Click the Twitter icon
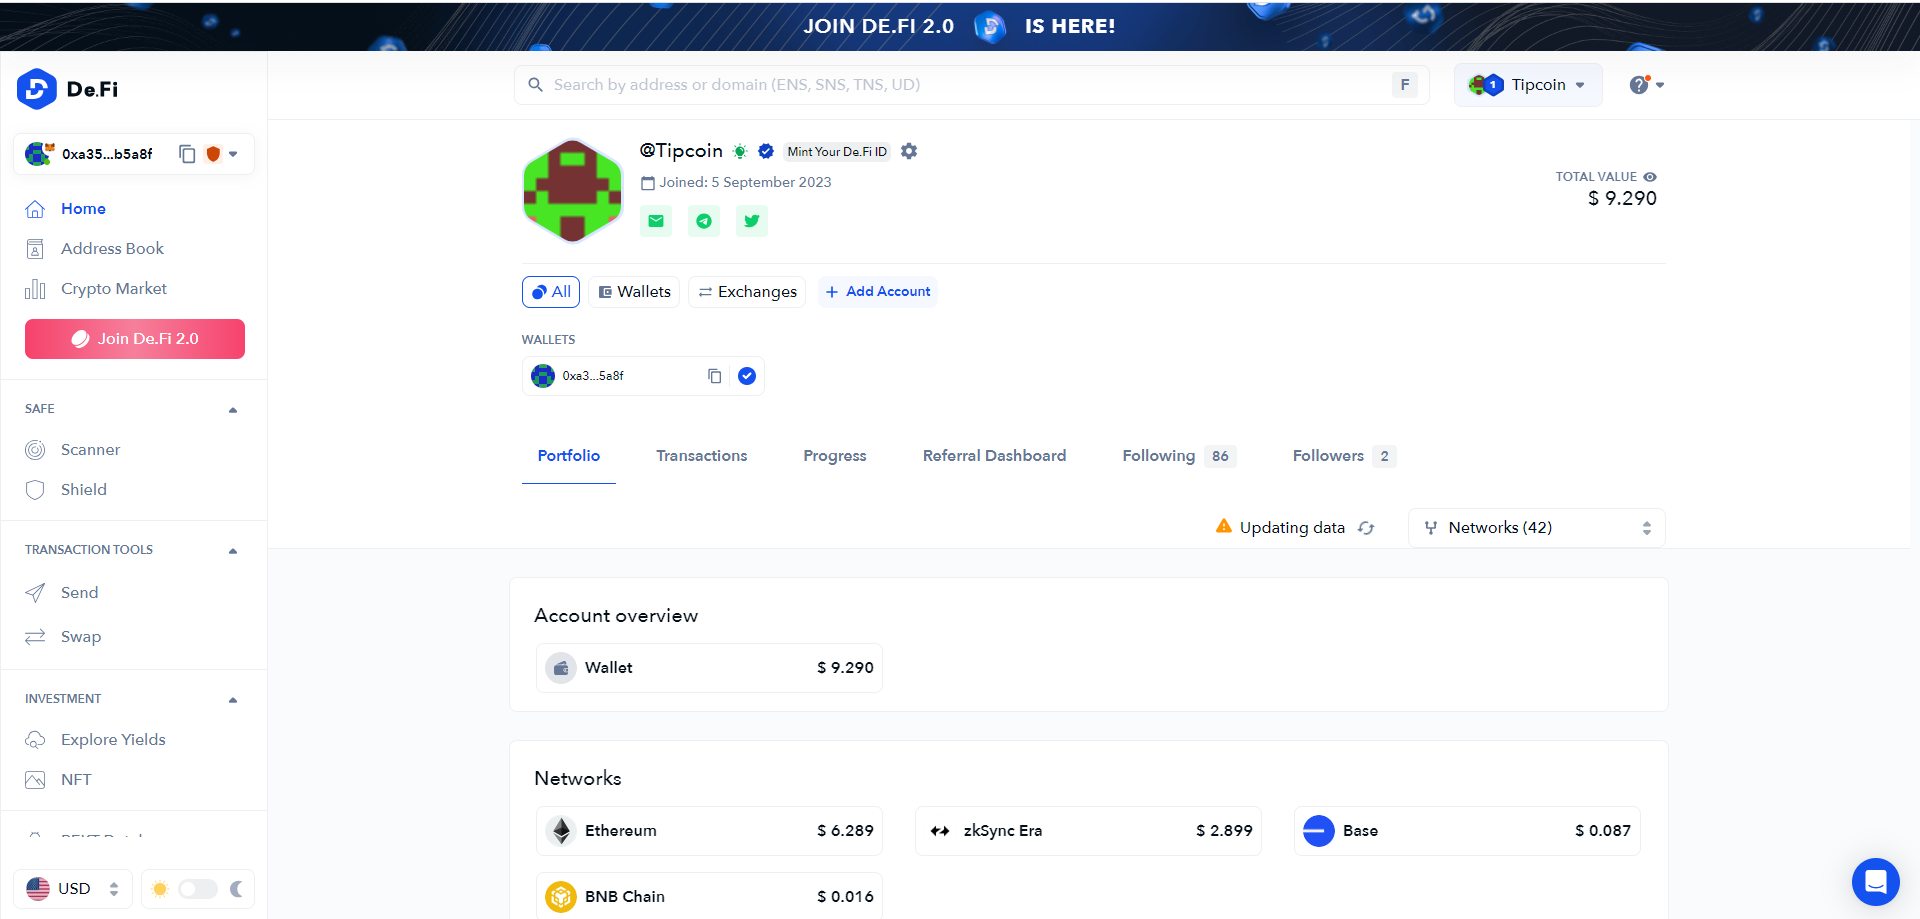This screenshot has height=919, width=1920. coord(752,221)
